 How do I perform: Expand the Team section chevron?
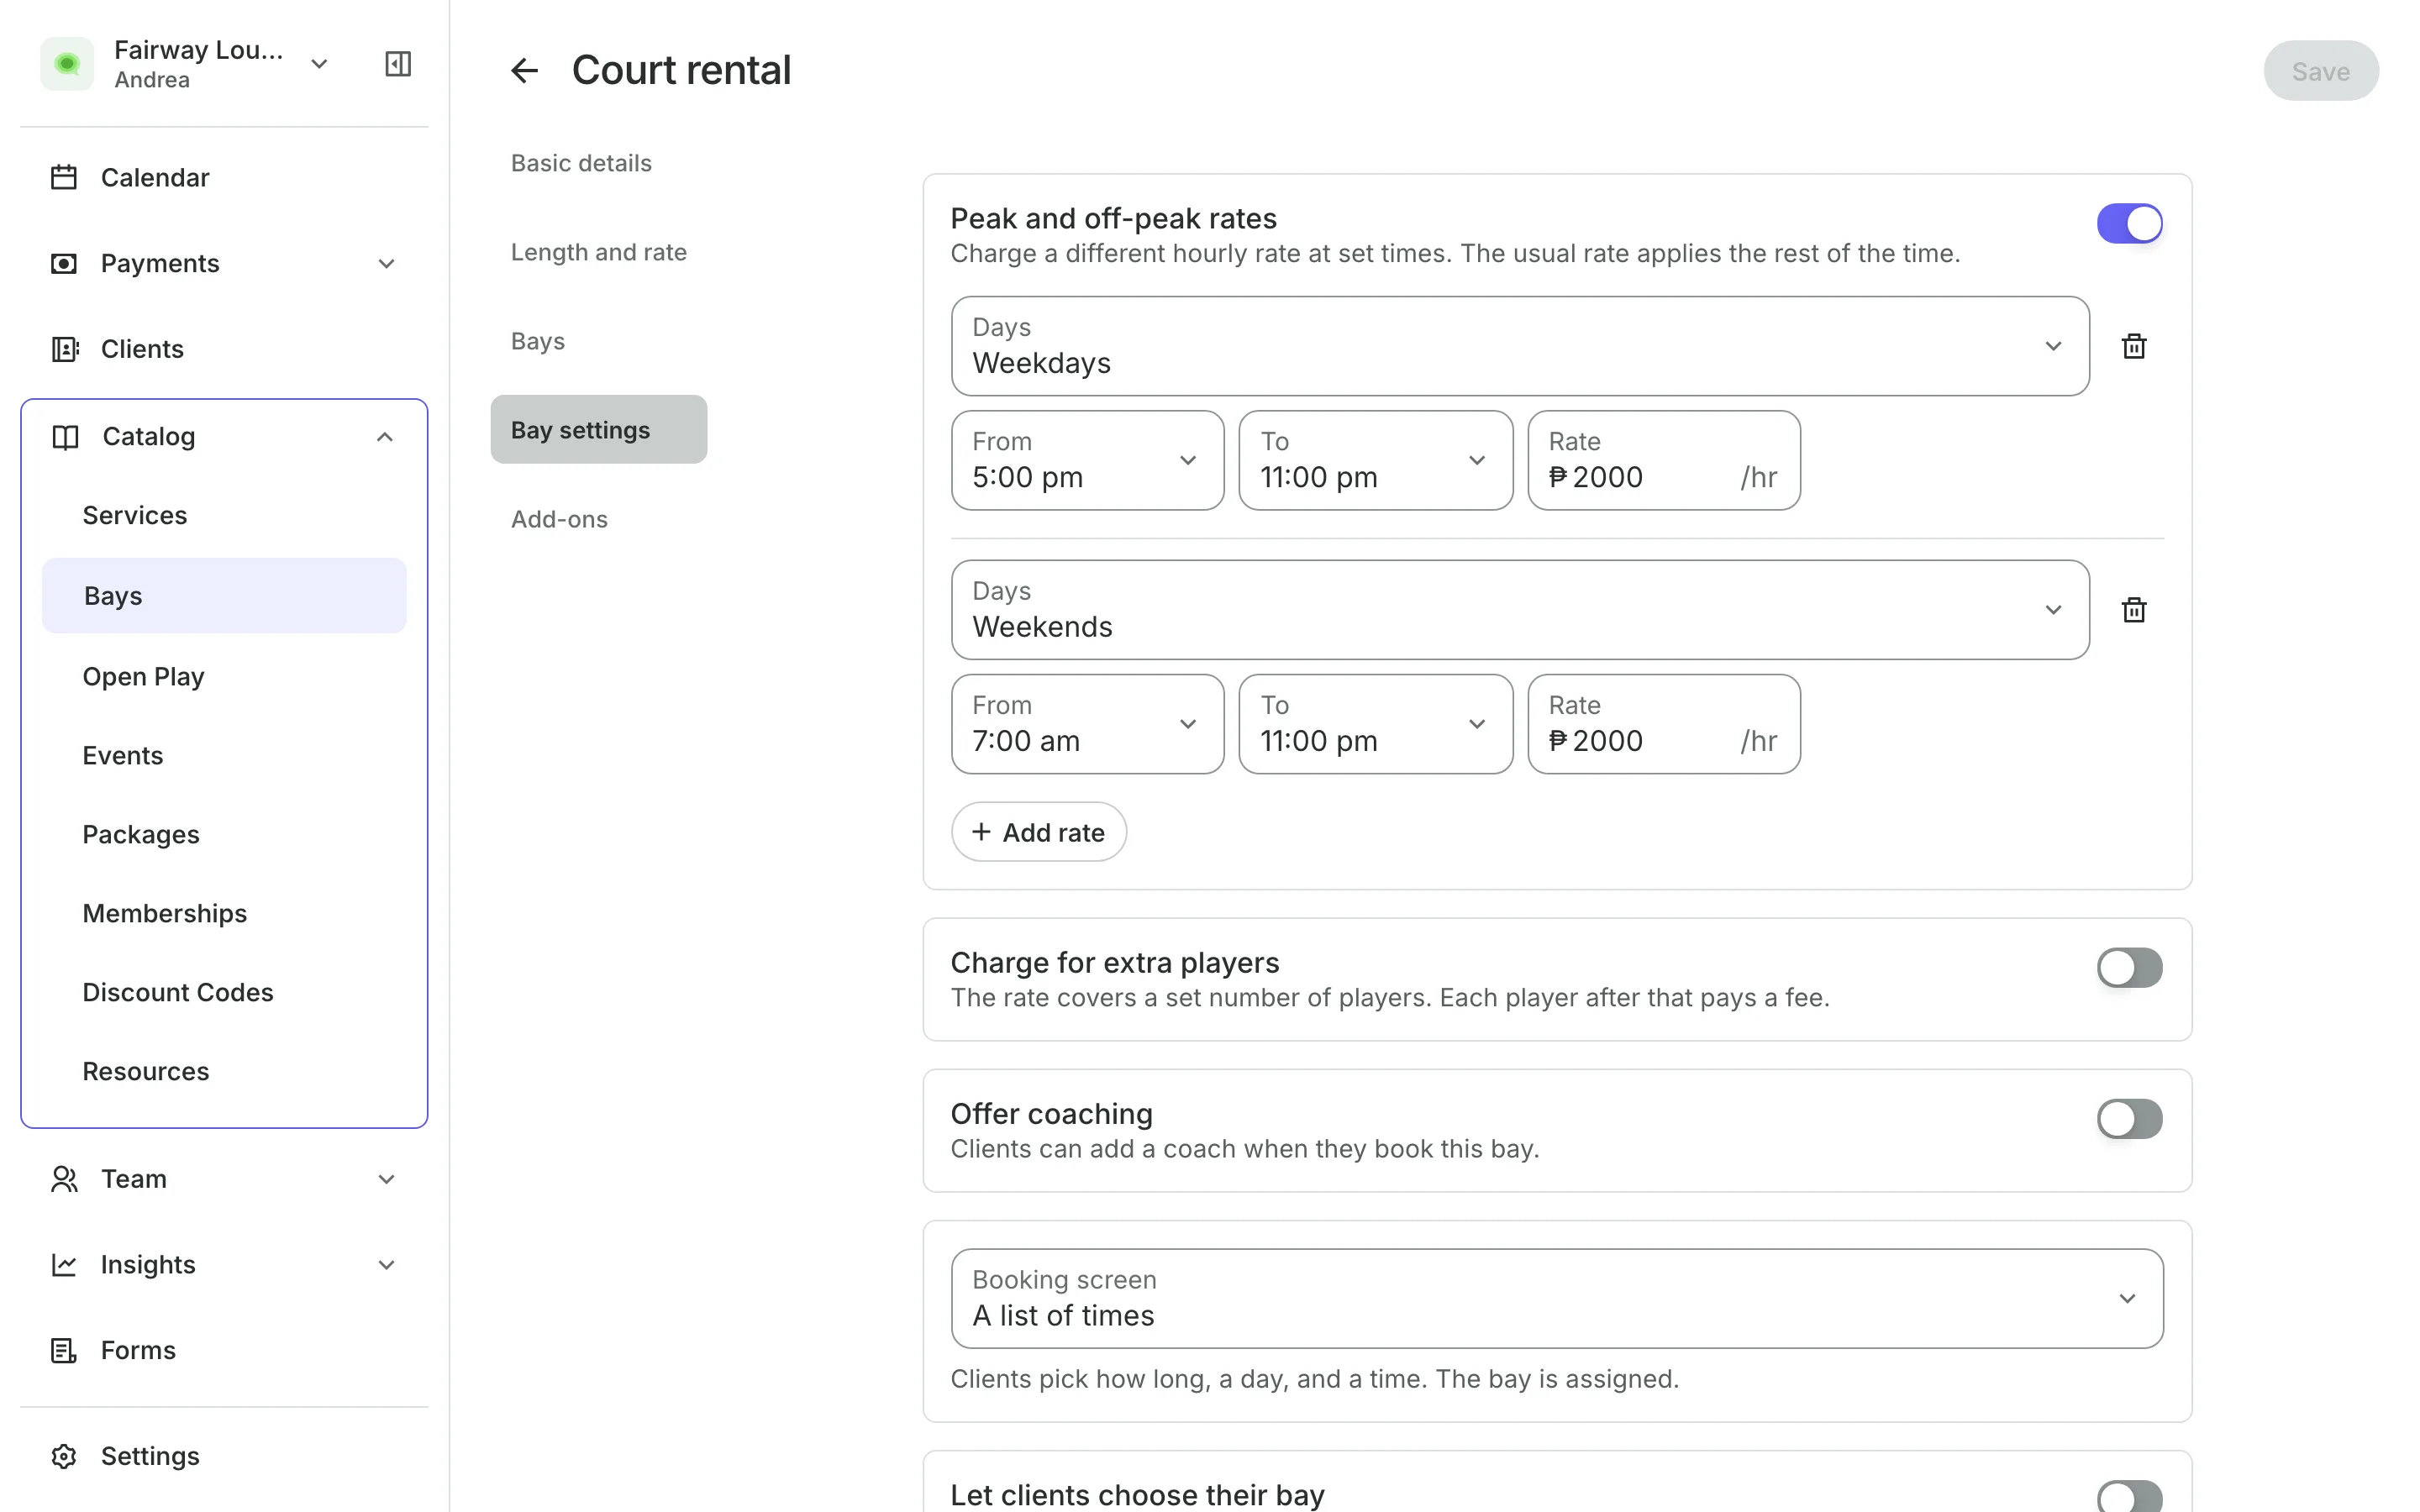click(386, 1180)
